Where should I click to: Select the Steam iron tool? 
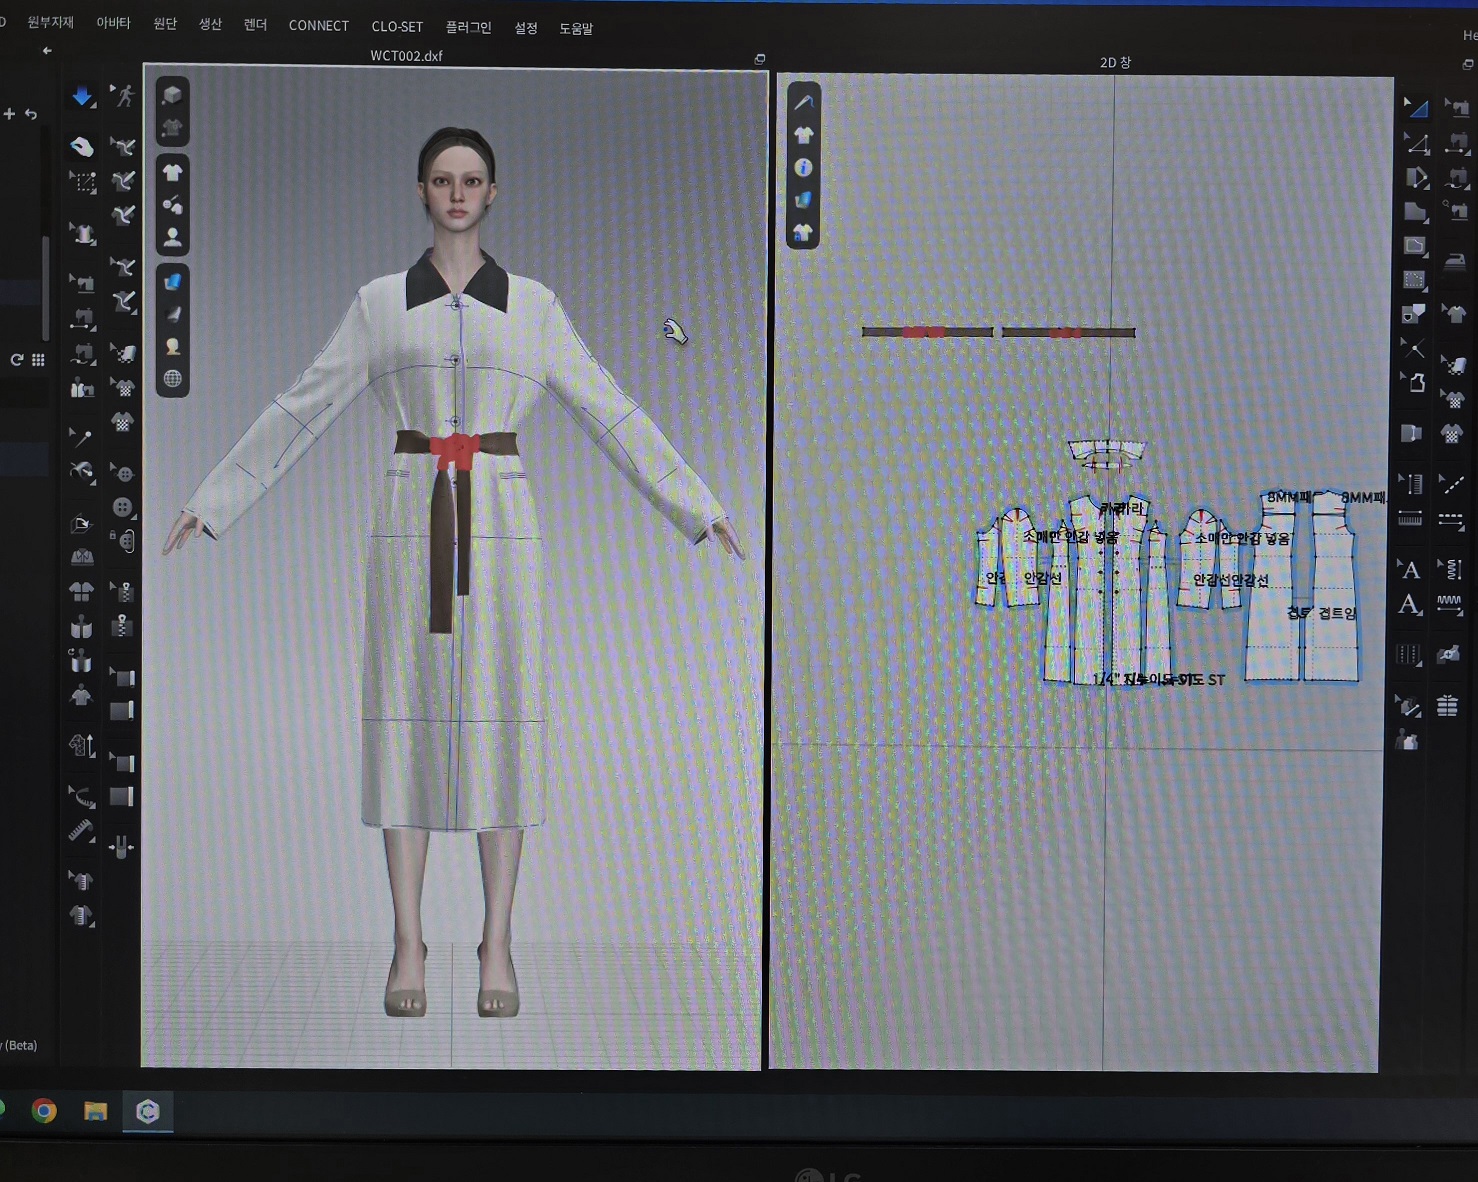1455,261
